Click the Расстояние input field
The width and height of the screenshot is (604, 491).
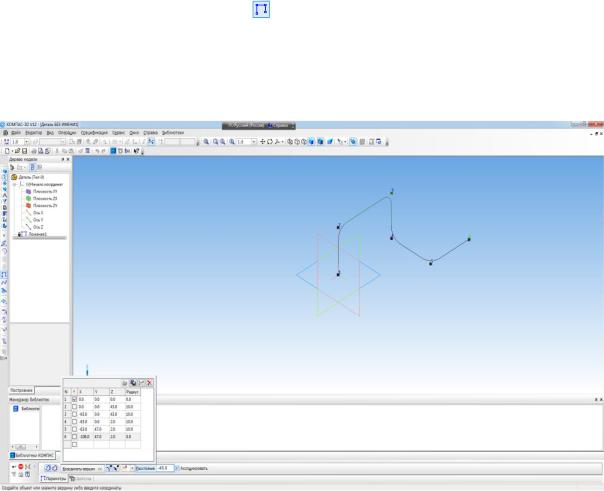pyautogui.click(x=165, y=468)
